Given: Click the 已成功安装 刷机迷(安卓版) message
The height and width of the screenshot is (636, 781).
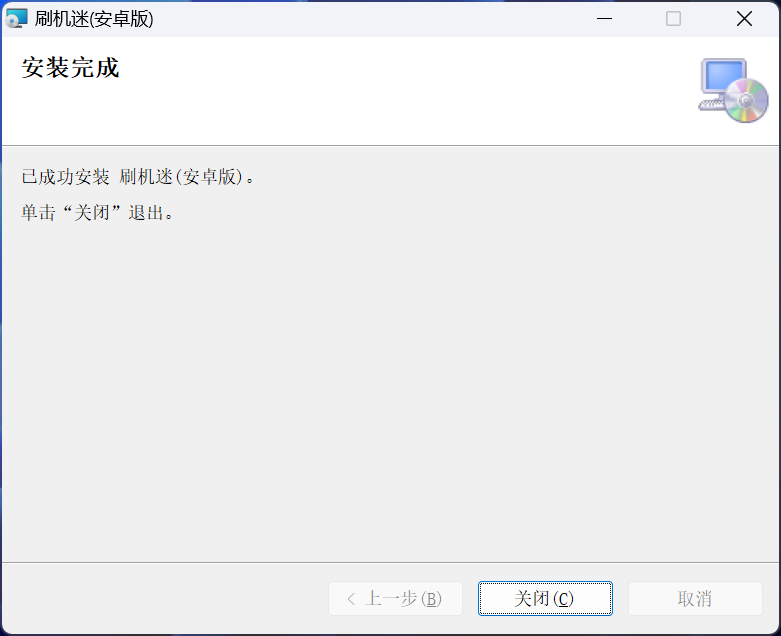Looking at the screenshot, I should [x=138, y=176].
